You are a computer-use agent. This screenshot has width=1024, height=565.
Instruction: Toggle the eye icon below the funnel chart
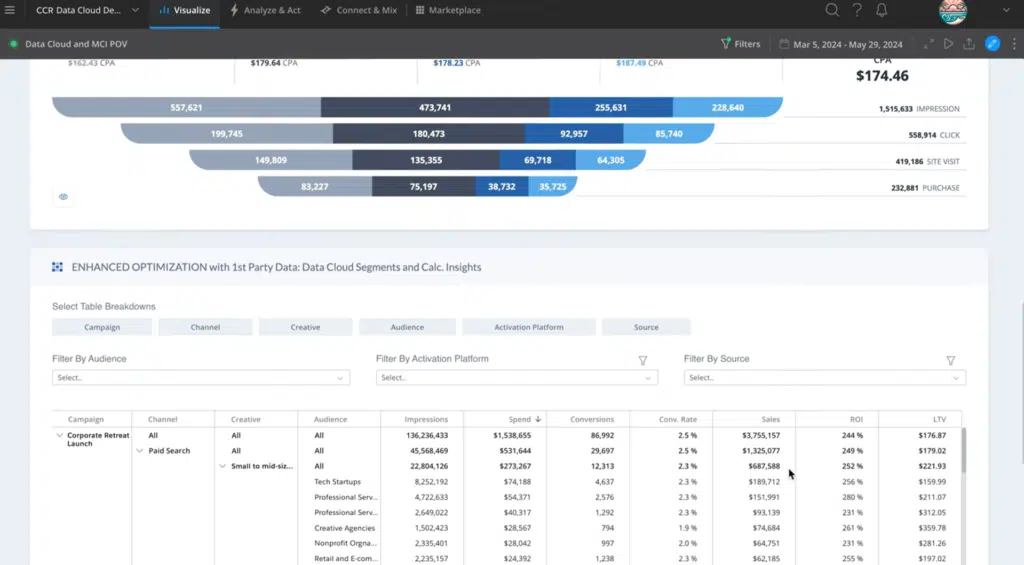click(63, 197)
